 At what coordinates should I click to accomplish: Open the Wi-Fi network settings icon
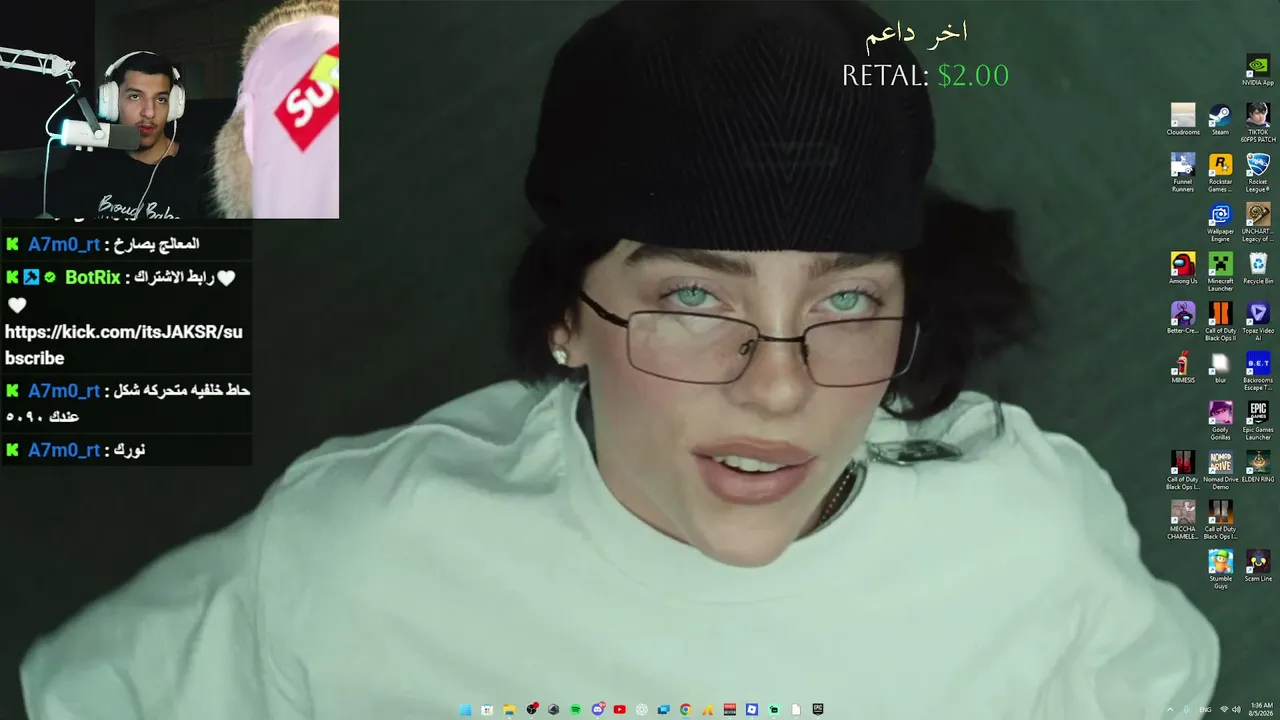pyautogui.click(x=1224, y=710)
